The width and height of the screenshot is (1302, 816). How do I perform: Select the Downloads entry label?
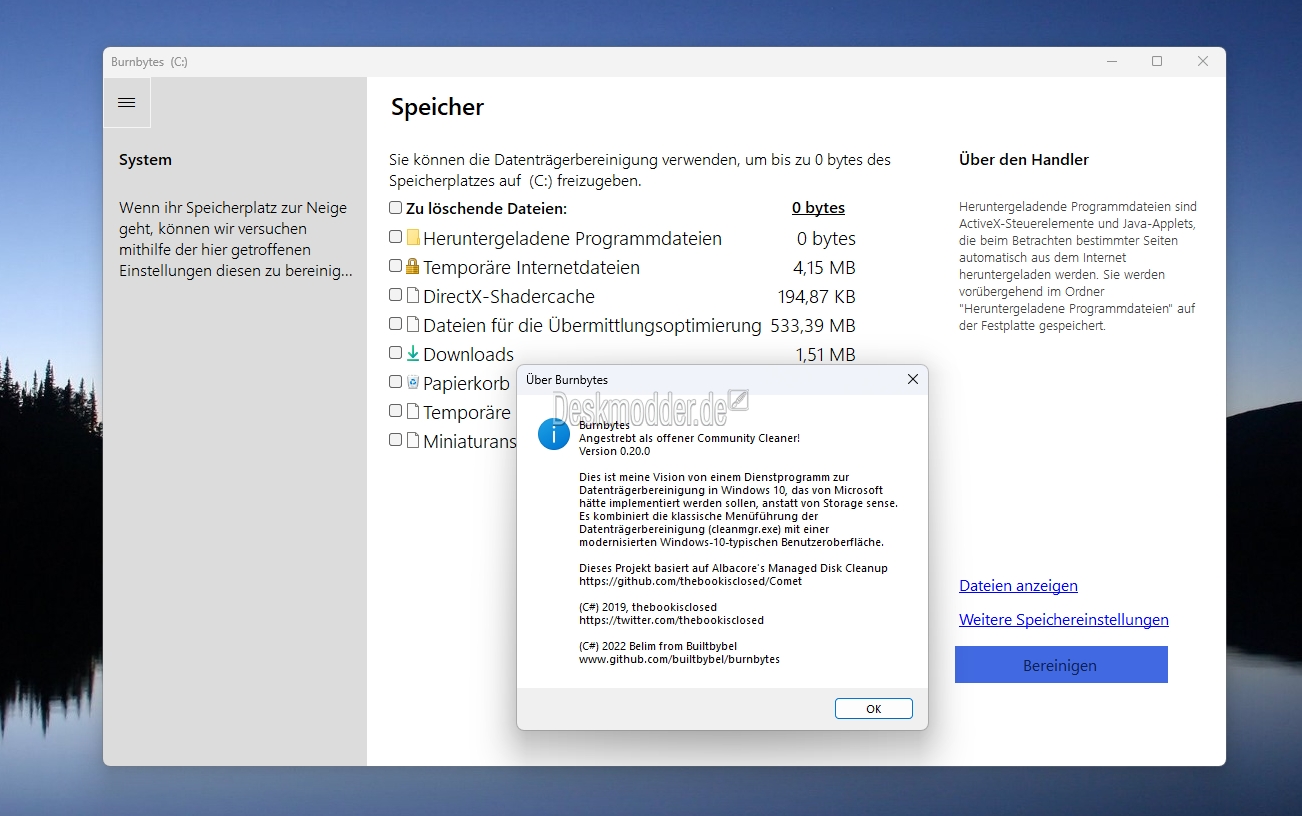pos(468,355)
